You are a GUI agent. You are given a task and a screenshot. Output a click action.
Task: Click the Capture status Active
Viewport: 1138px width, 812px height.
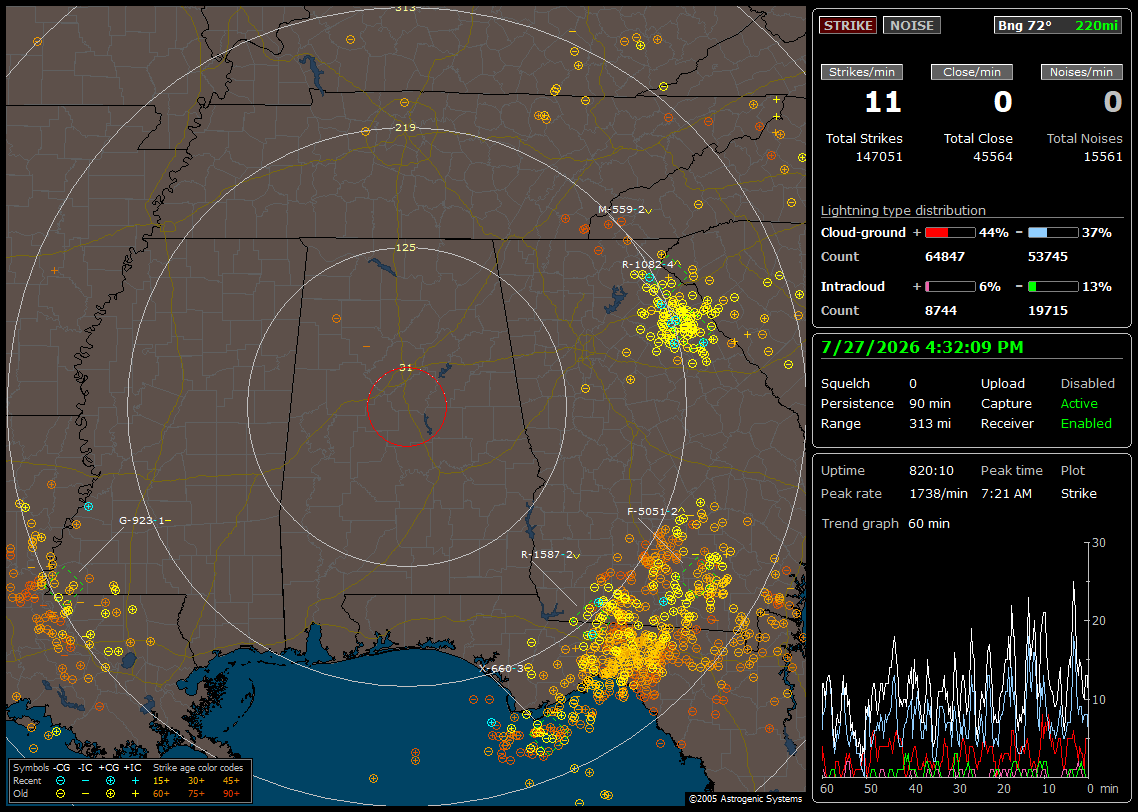click(x=1079, y=403)
